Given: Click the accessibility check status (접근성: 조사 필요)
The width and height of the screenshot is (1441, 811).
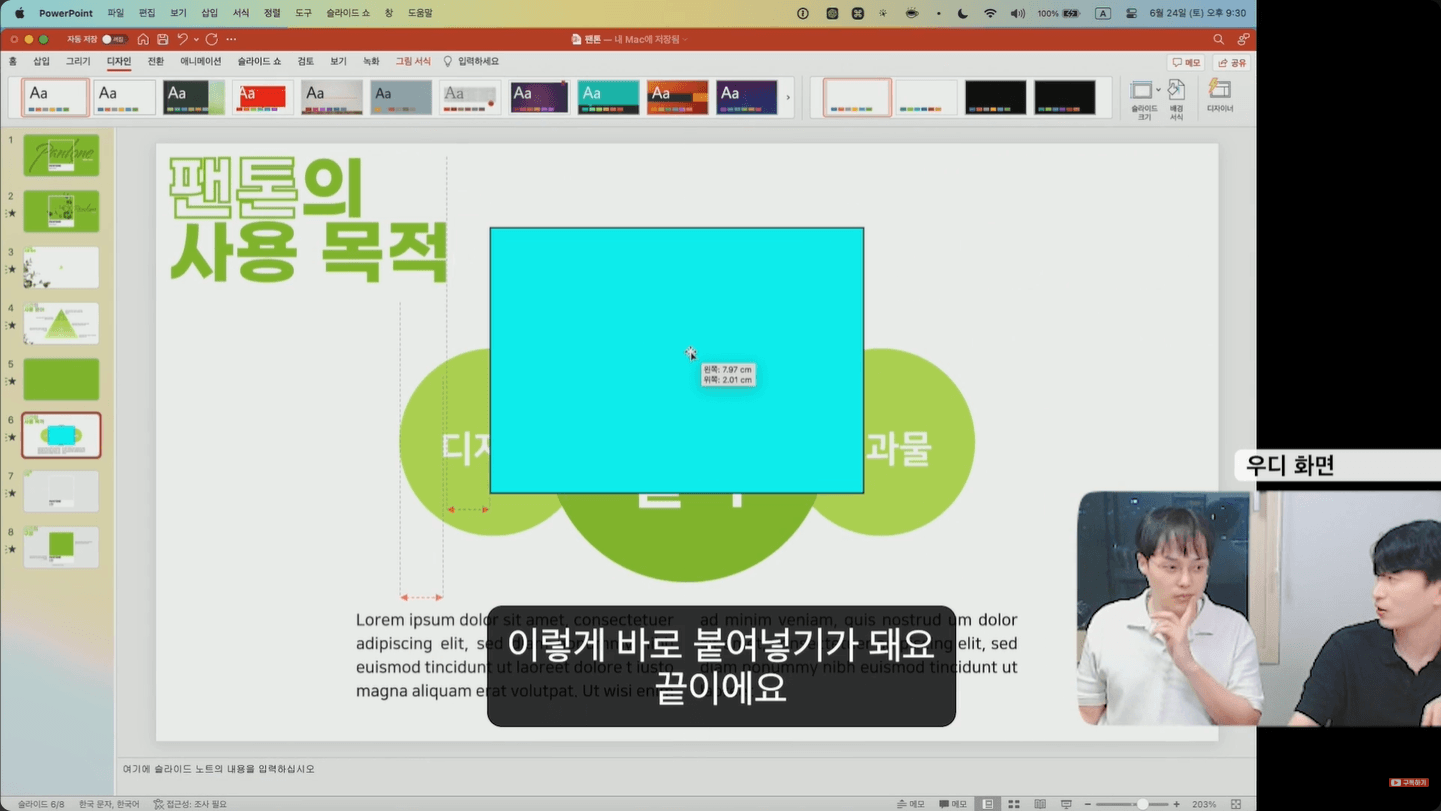Looking at the screenshot, I should [190, 804].
